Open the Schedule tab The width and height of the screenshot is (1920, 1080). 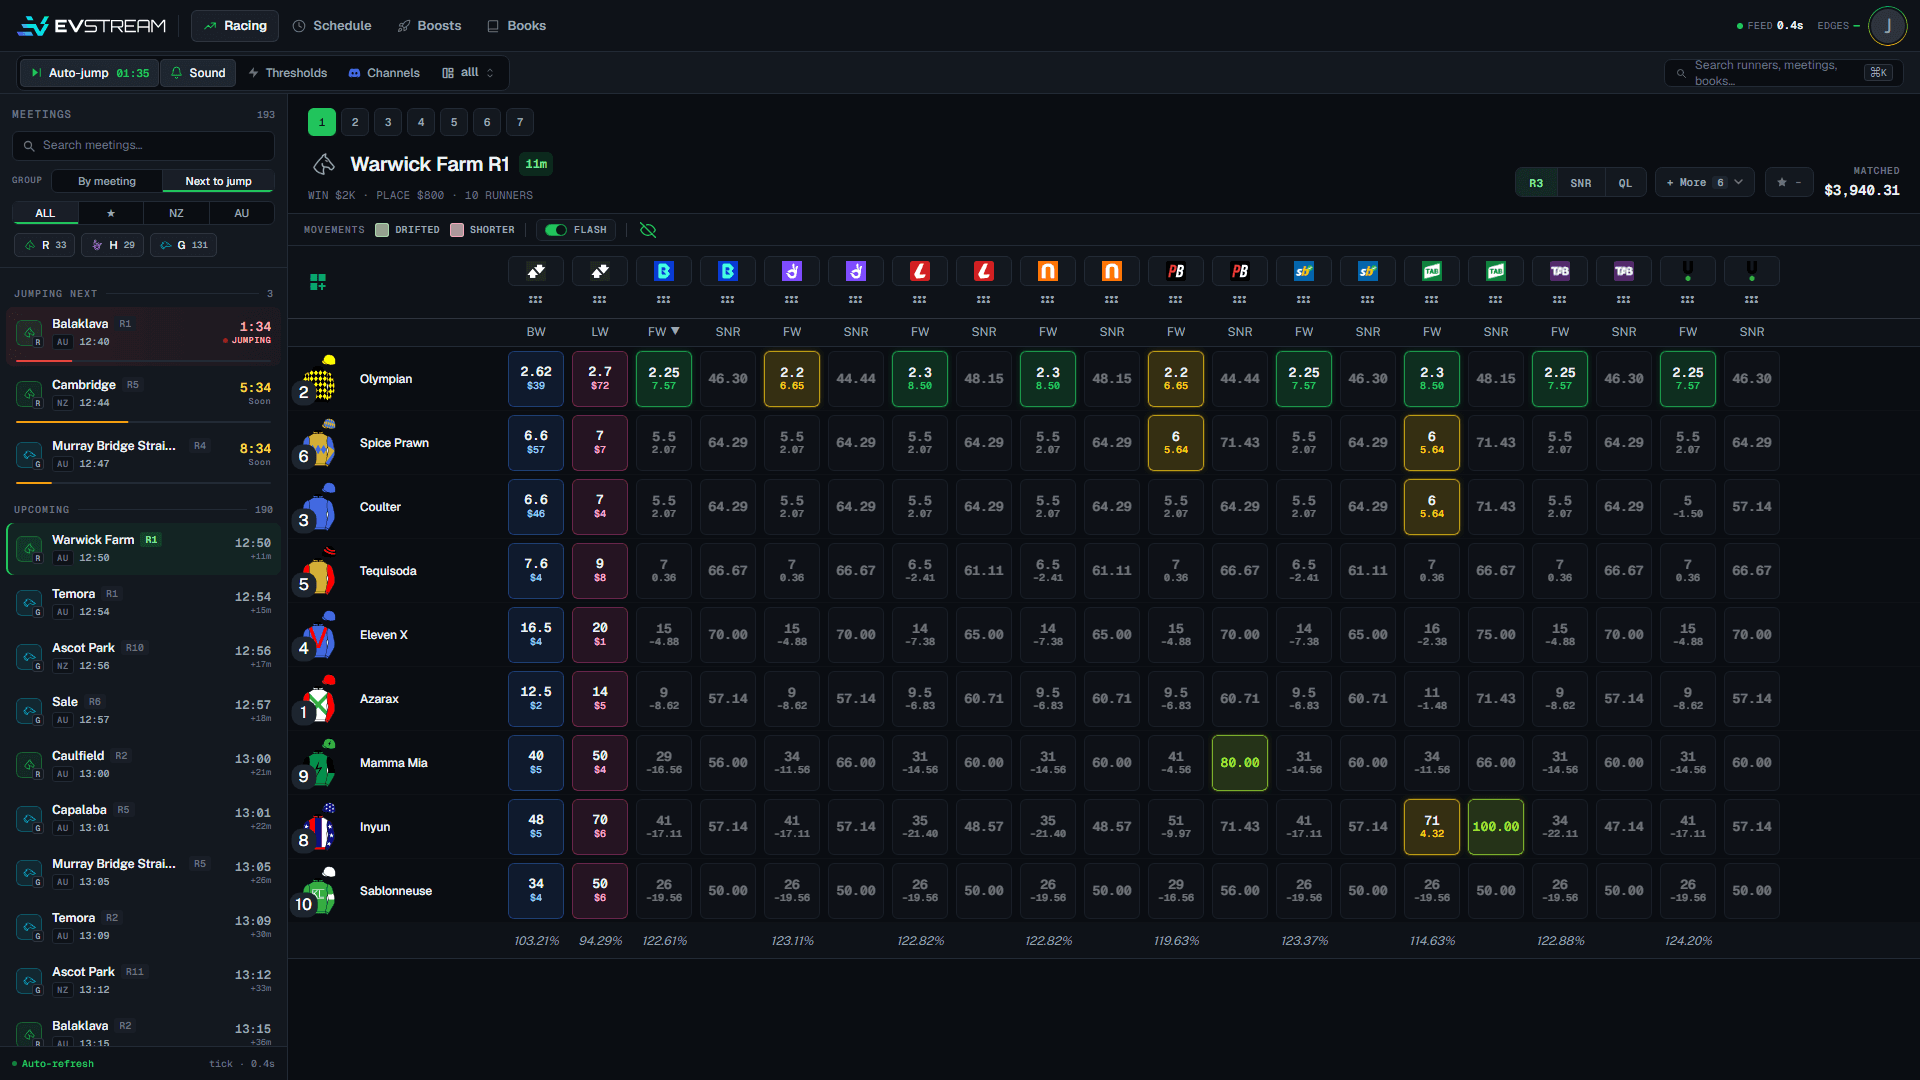[x=332, y=26]
